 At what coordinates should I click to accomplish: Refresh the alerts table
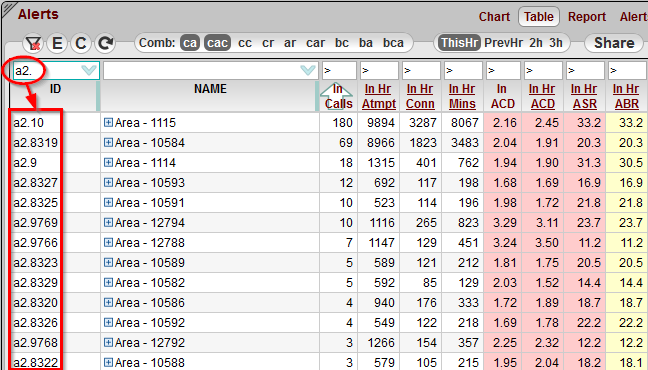[x=105, y=43]
